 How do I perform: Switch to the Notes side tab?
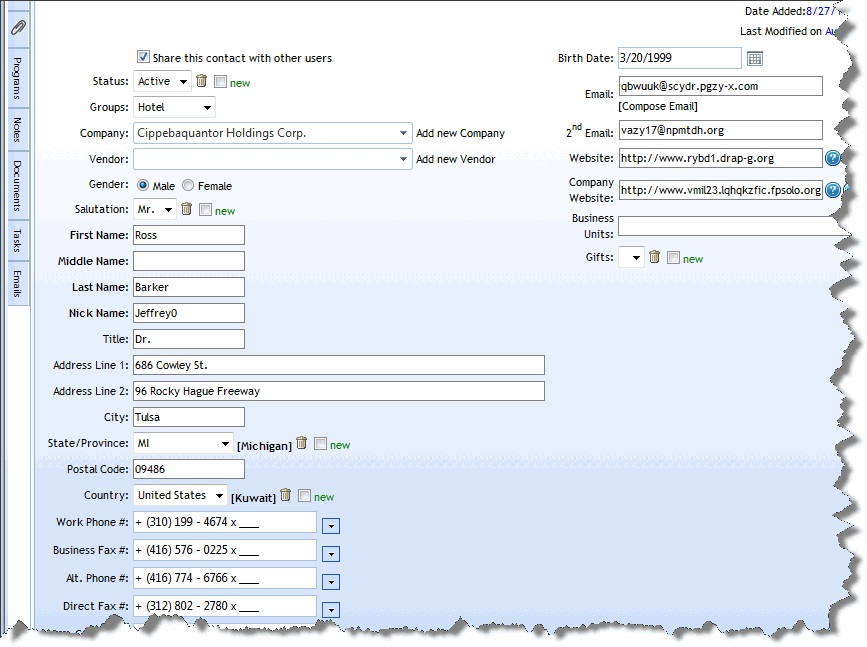click(x=18, y=130)
